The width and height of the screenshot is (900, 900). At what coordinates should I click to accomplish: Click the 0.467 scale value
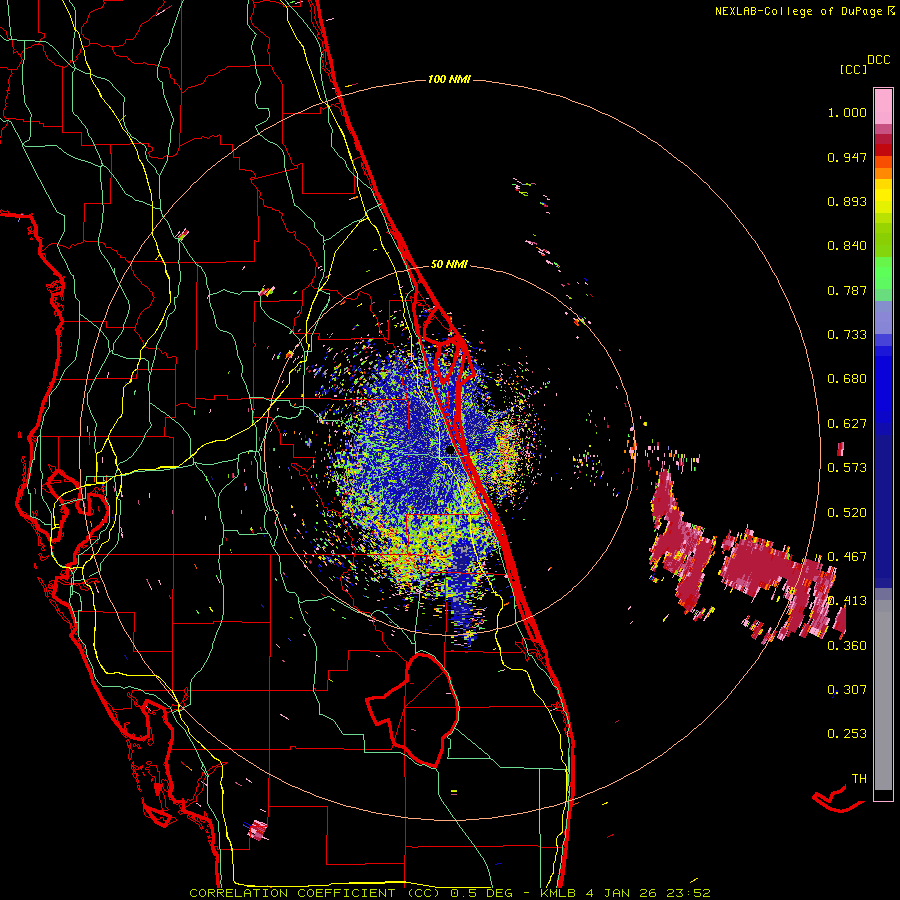coord(847,557)
